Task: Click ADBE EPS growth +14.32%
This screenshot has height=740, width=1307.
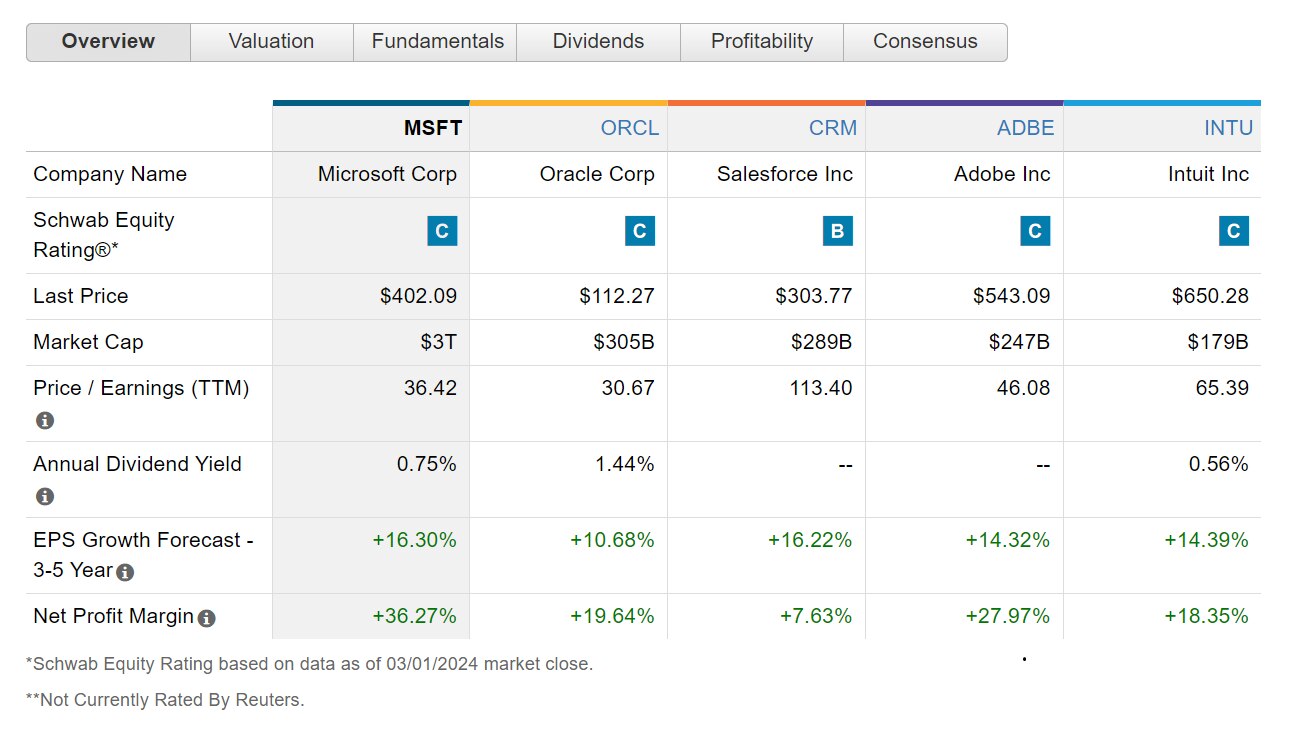Action: [x=1008, y=540]
